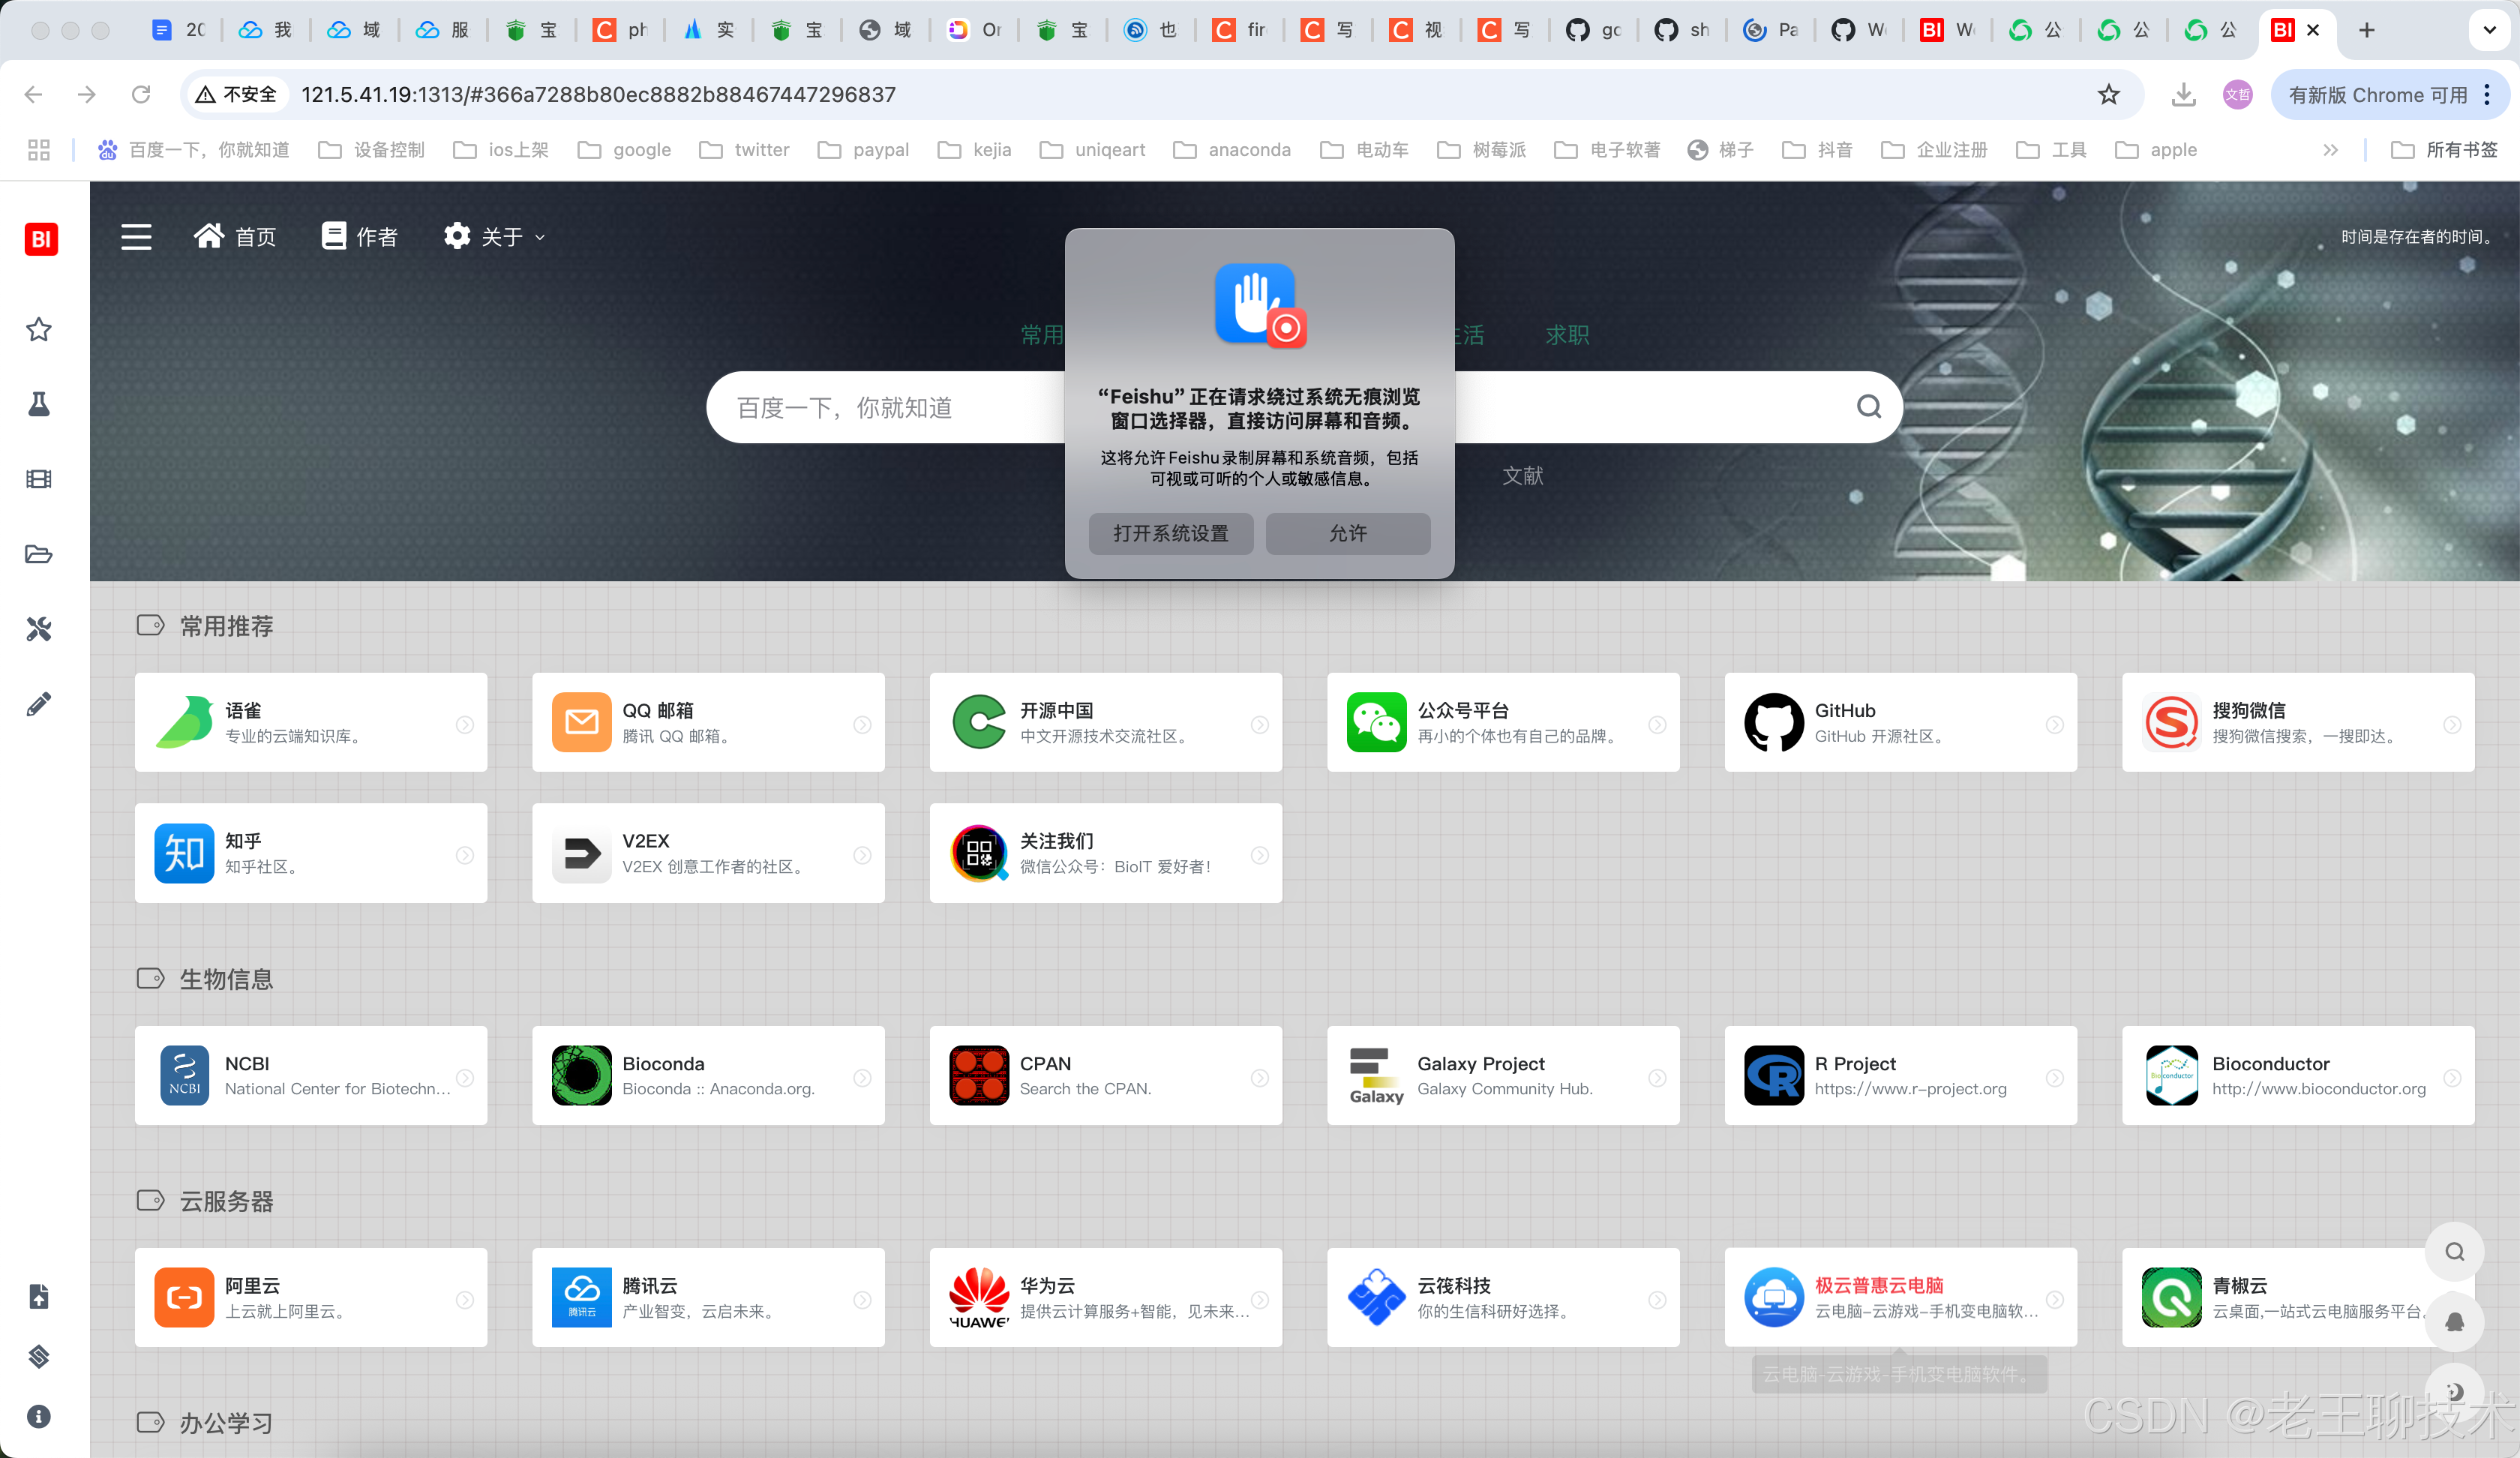
Task: Open the film strip sidebar icon
Action: click(39, 479)
